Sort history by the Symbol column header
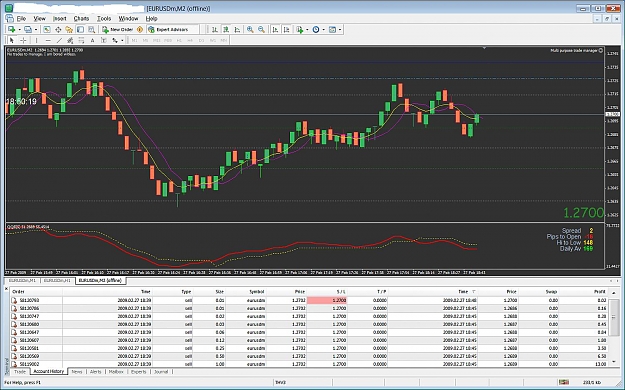 [246, 292]
